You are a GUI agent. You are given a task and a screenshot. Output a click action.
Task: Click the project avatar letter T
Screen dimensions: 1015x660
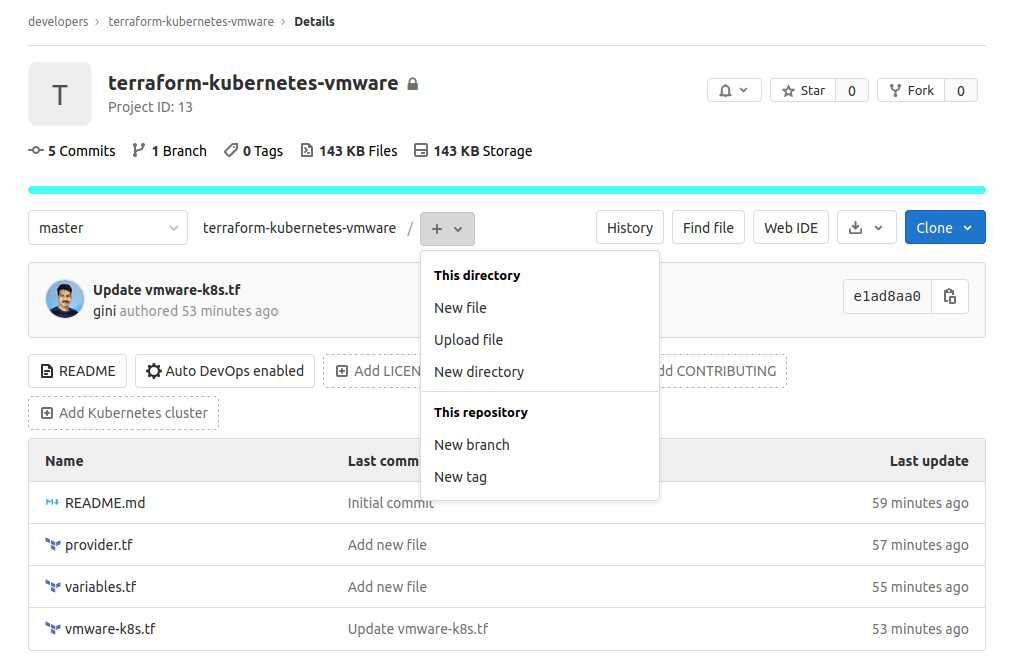[x=60, y=94]
